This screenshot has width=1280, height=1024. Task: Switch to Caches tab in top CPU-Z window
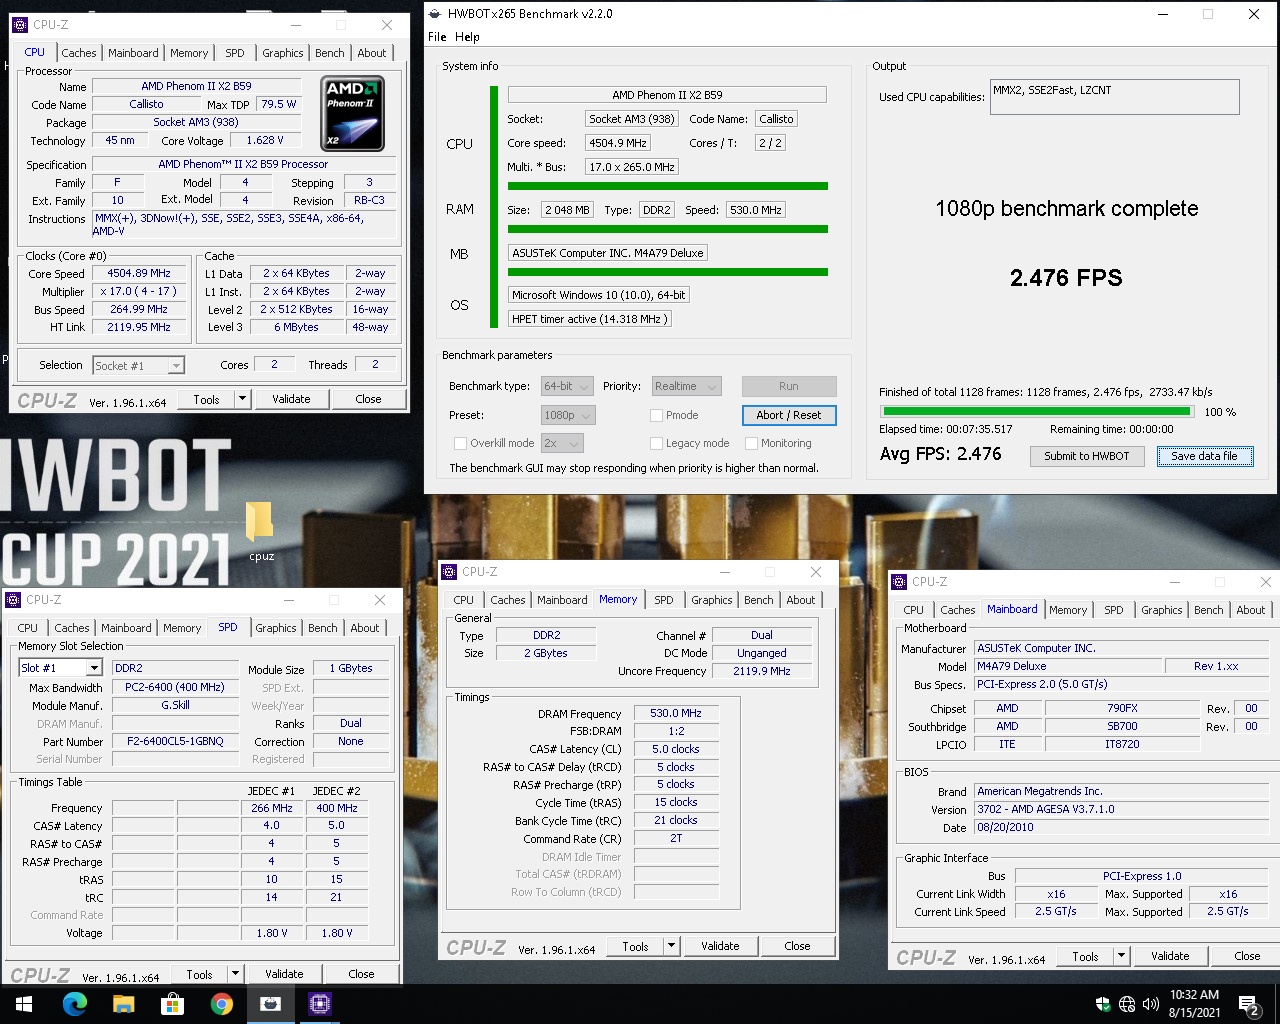coord(79,53)
